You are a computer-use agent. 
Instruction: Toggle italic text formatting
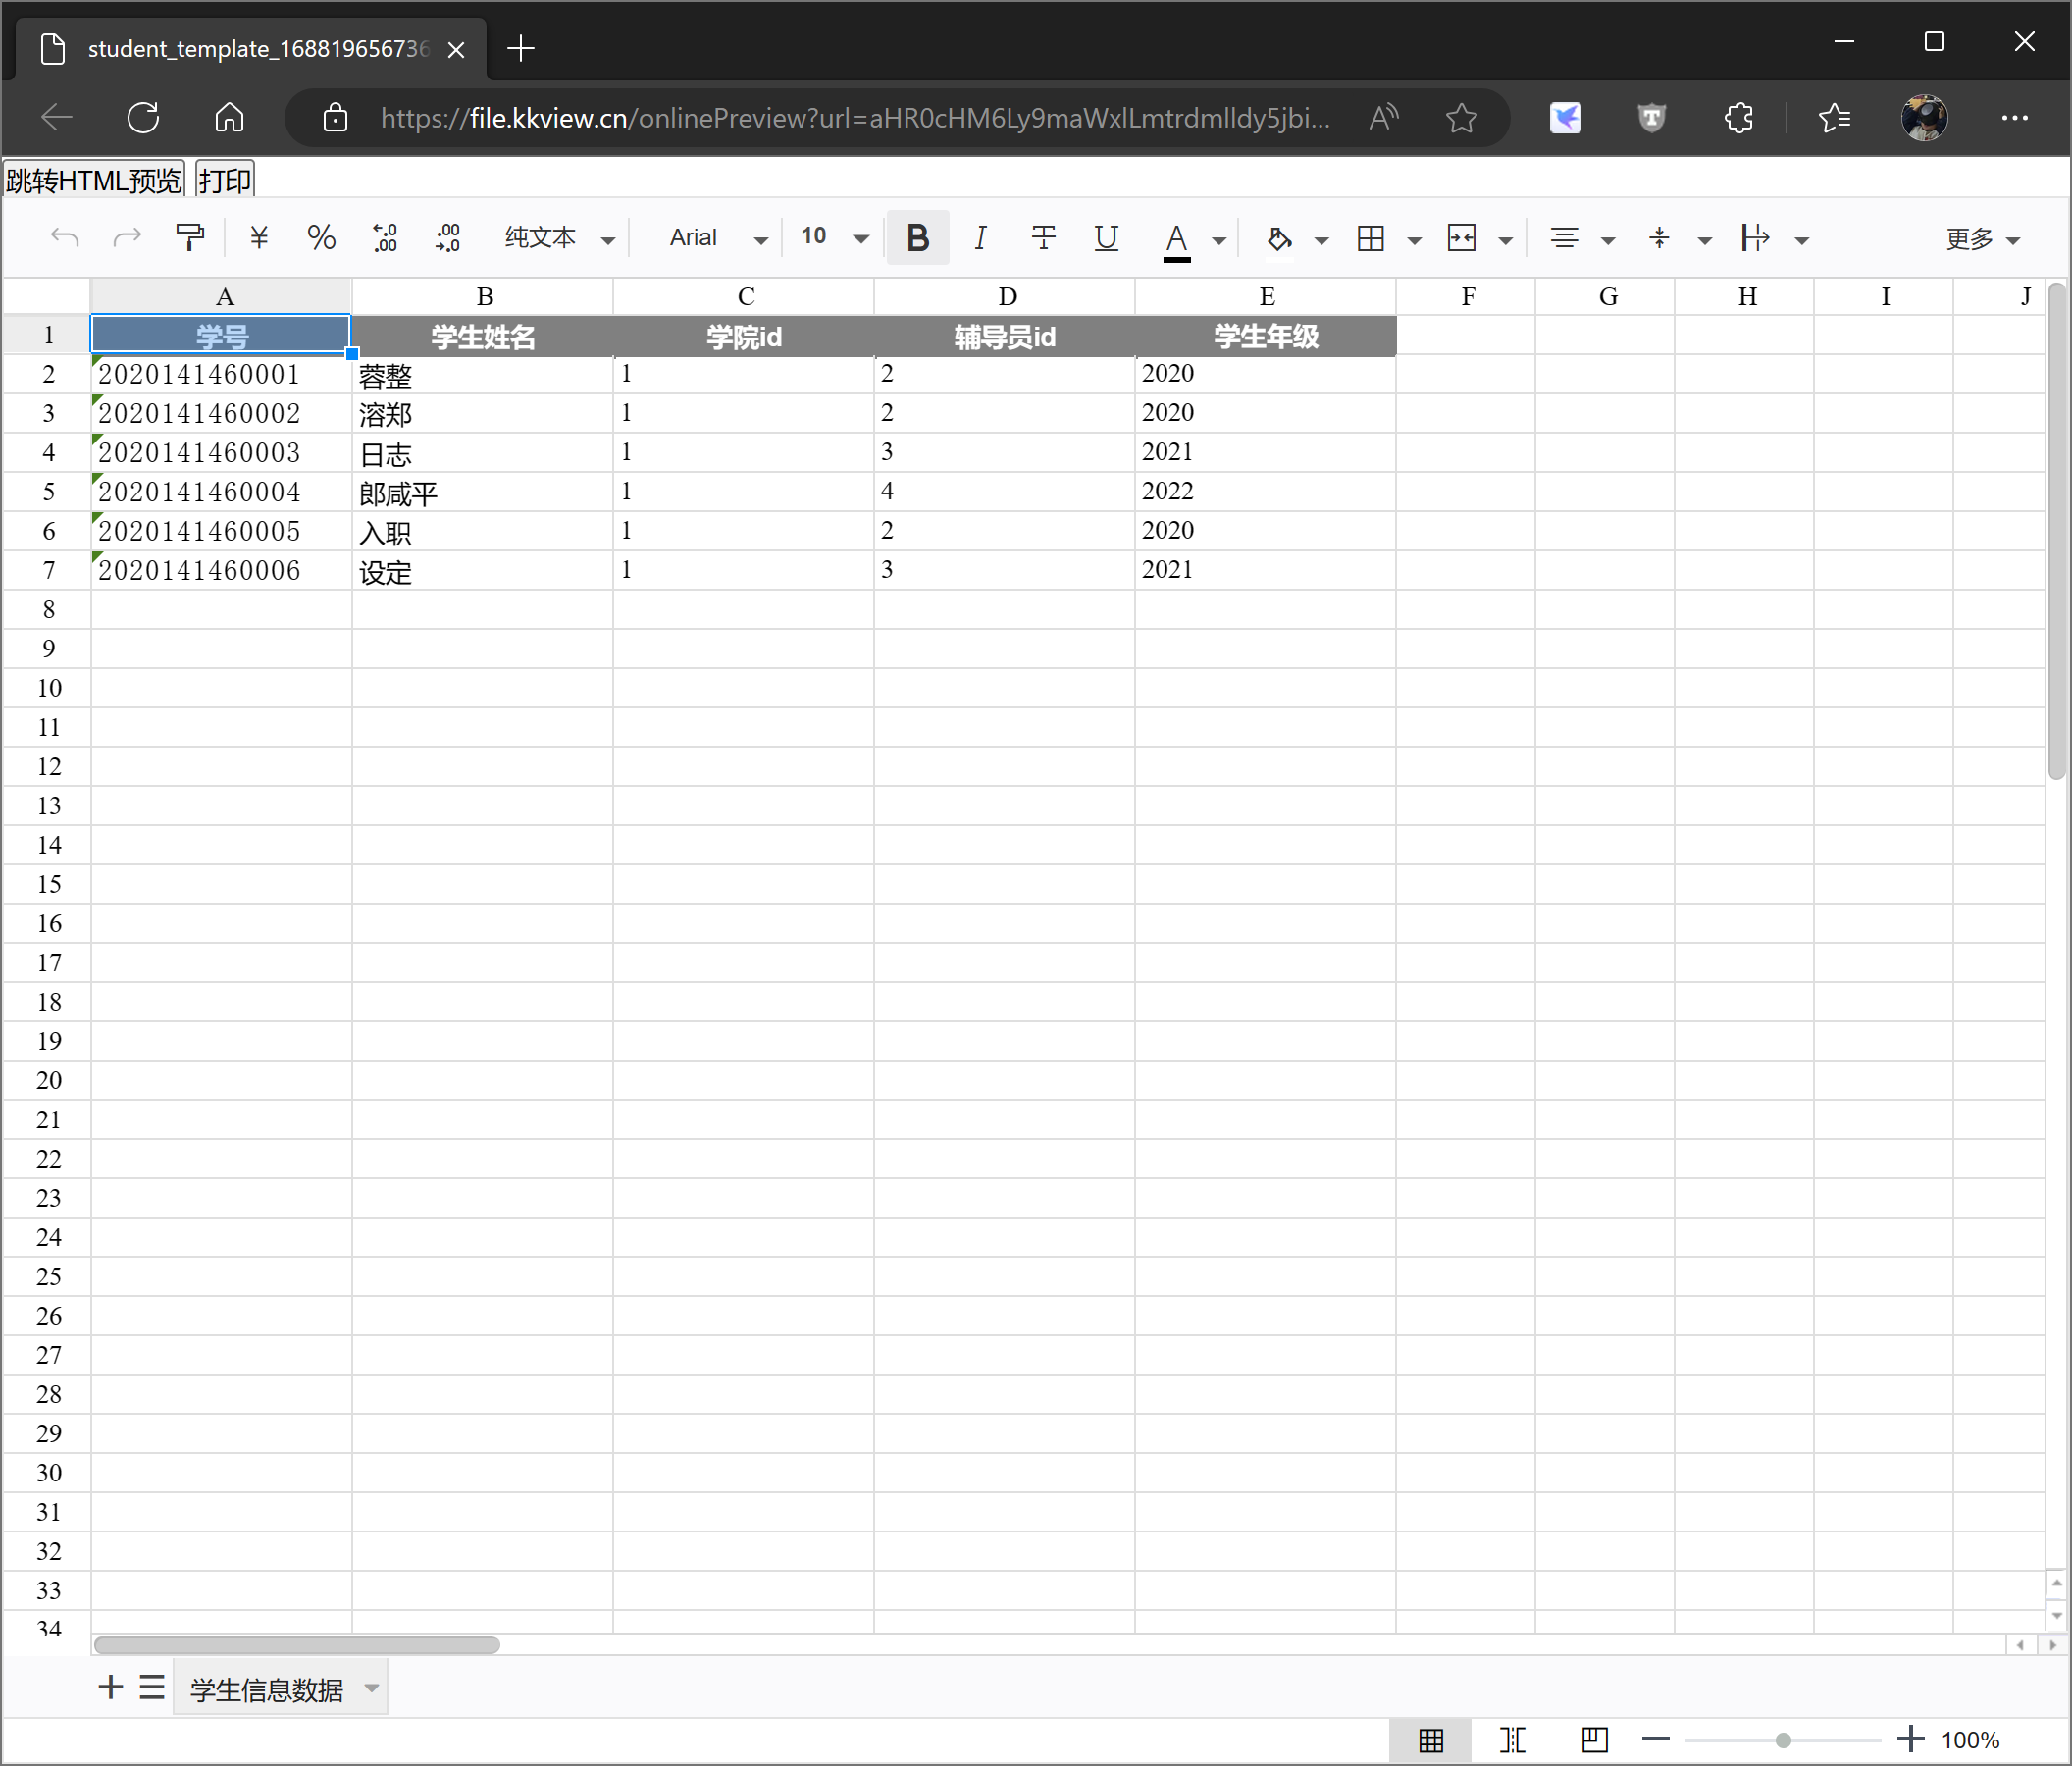coord(980,238)
